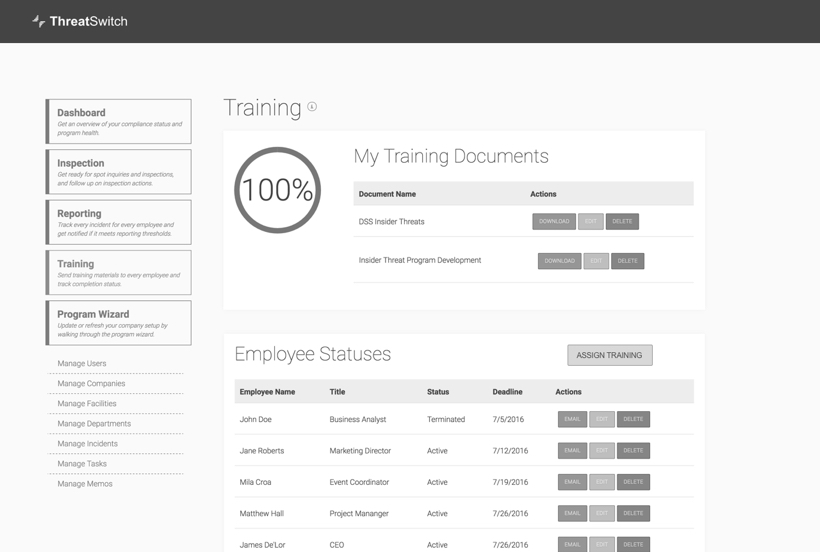This screenshot has width=820, height=552.
Task: Open the Reporting sidebar item
Action: (119, 222)
